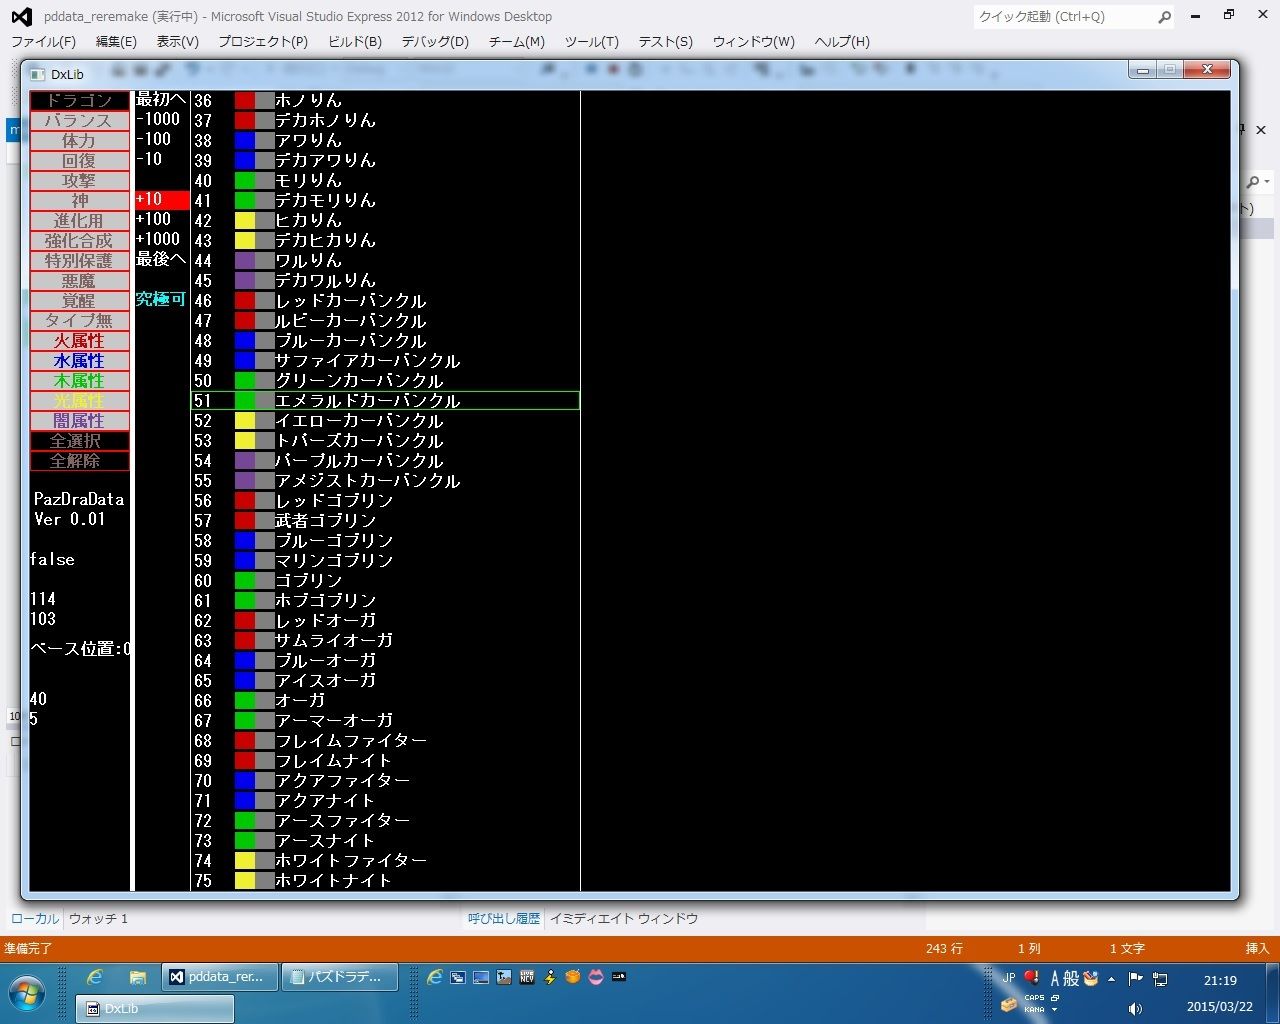Advance list with highlighted +10

click(162, 200)
